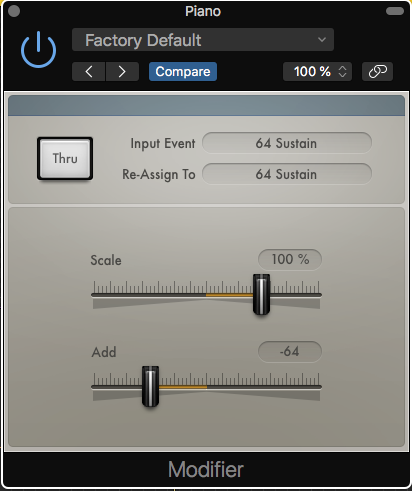Click the pill button at title bar right
Viewport: 412px width, 491px height.
point(395,11)
